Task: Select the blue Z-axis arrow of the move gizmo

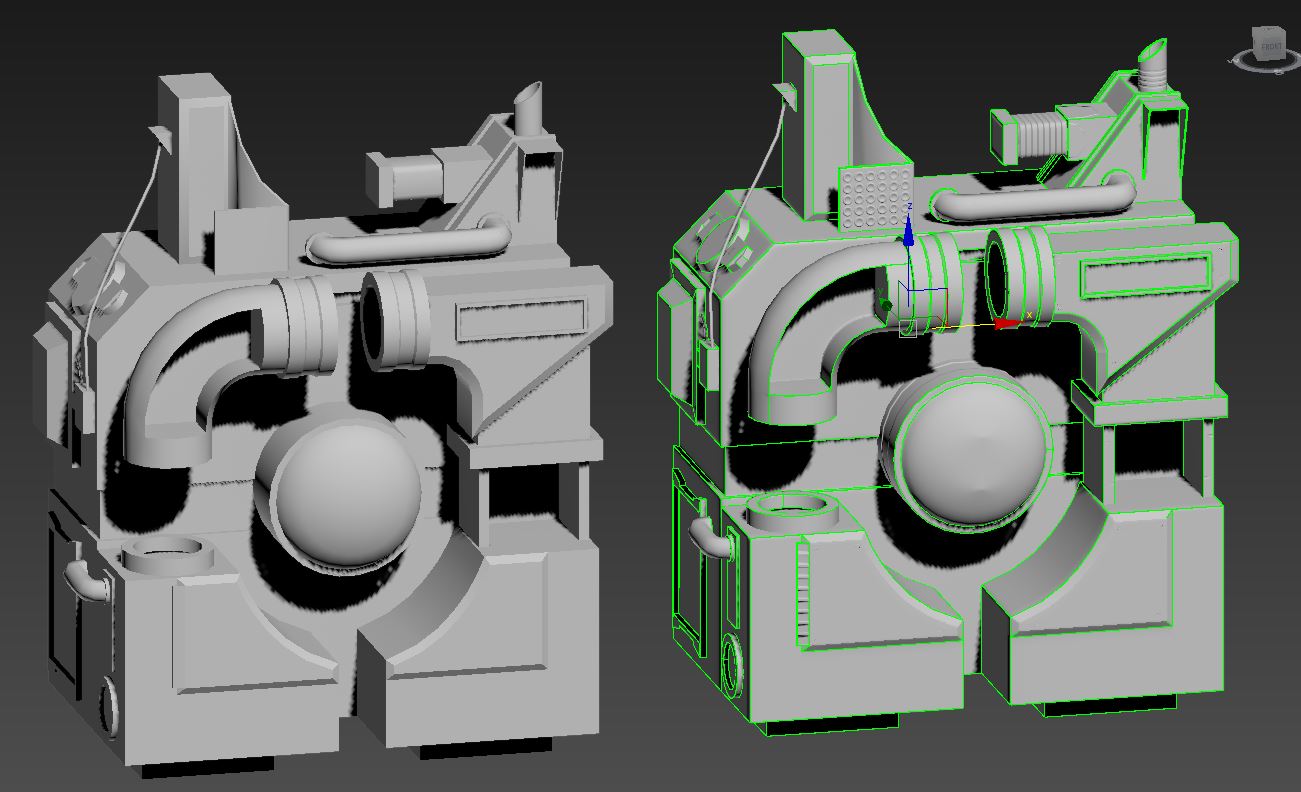Action: [x=909, y=238]
